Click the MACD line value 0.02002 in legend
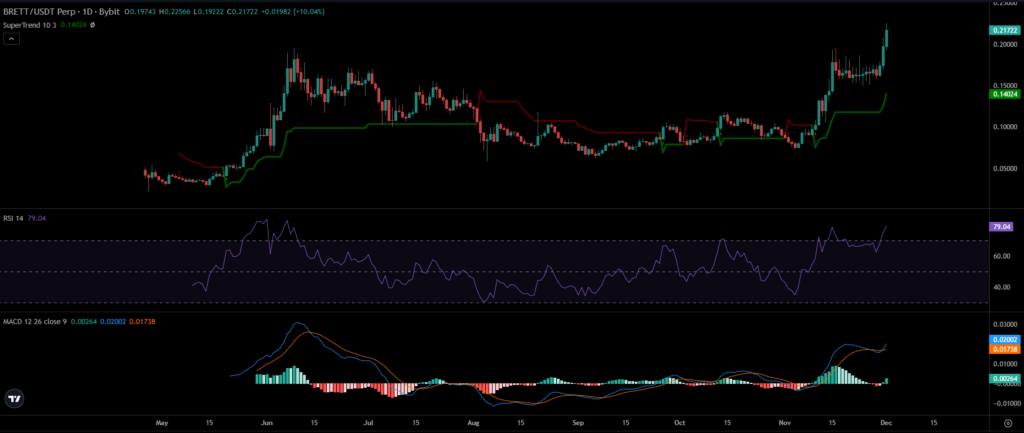This screenshot has height=433, width=1024. [x=112, y=321]
